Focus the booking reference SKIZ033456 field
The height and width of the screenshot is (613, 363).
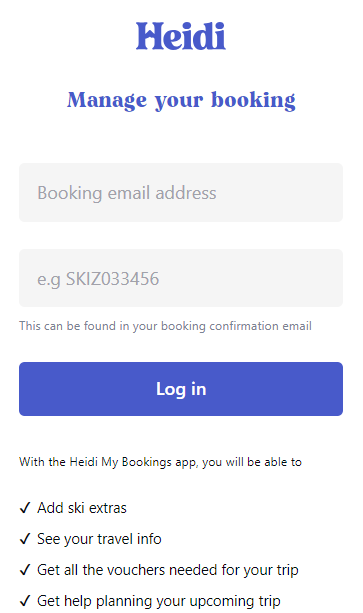181,278
